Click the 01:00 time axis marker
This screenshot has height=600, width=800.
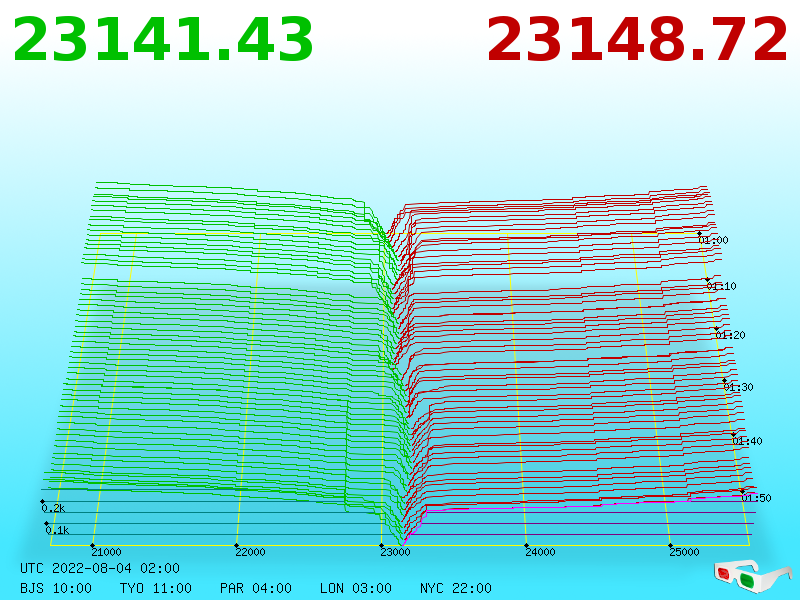pyautogui.click(x=713, y=240)
